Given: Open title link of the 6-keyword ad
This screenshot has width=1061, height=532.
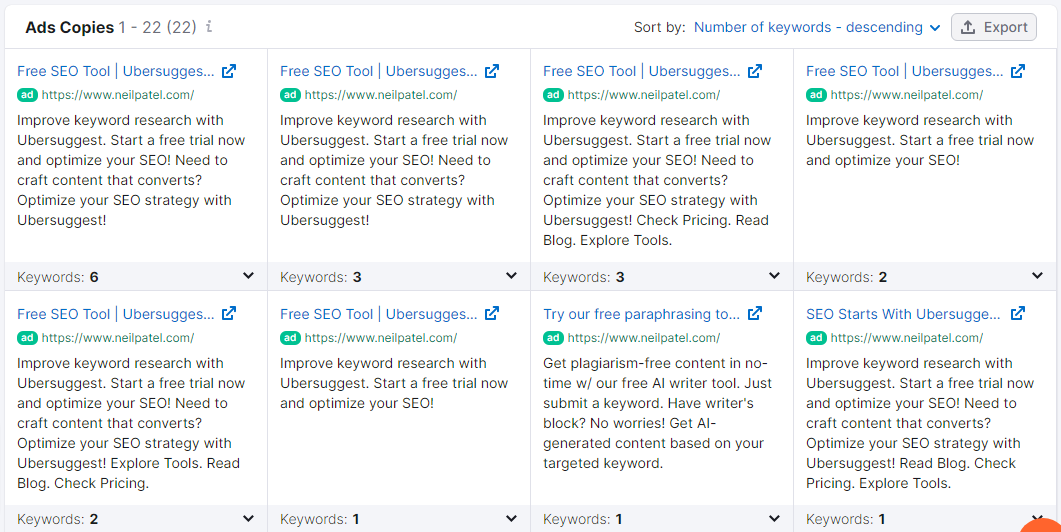Looking at the screenshot, I should tap(116, 71).
